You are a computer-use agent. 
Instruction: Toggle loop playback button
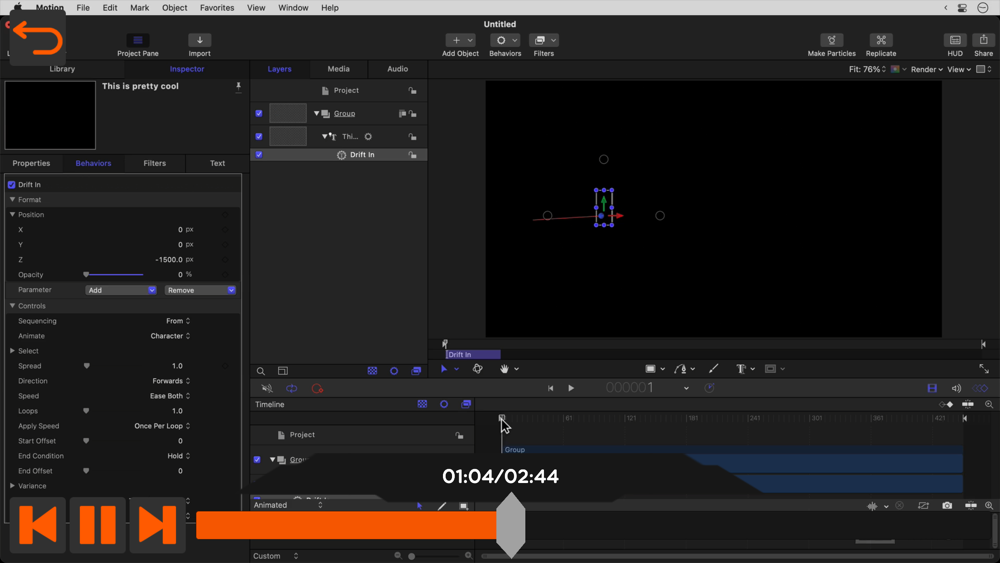point(291,388)
